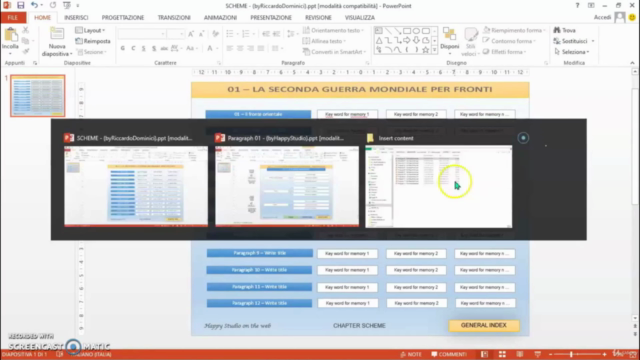The width and height of the screenshot is (640, 360).
Task: Click the Save icon in quick access toolbar
Action: pyautogui.click(x=20, y=5)
